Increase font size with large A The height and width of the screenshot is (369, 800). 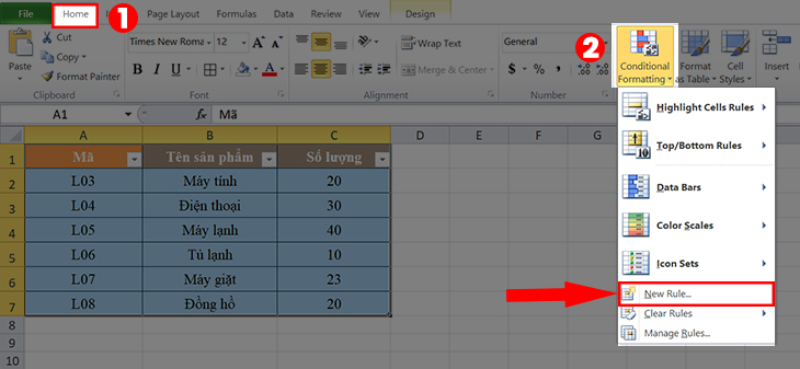pos(259,42)
